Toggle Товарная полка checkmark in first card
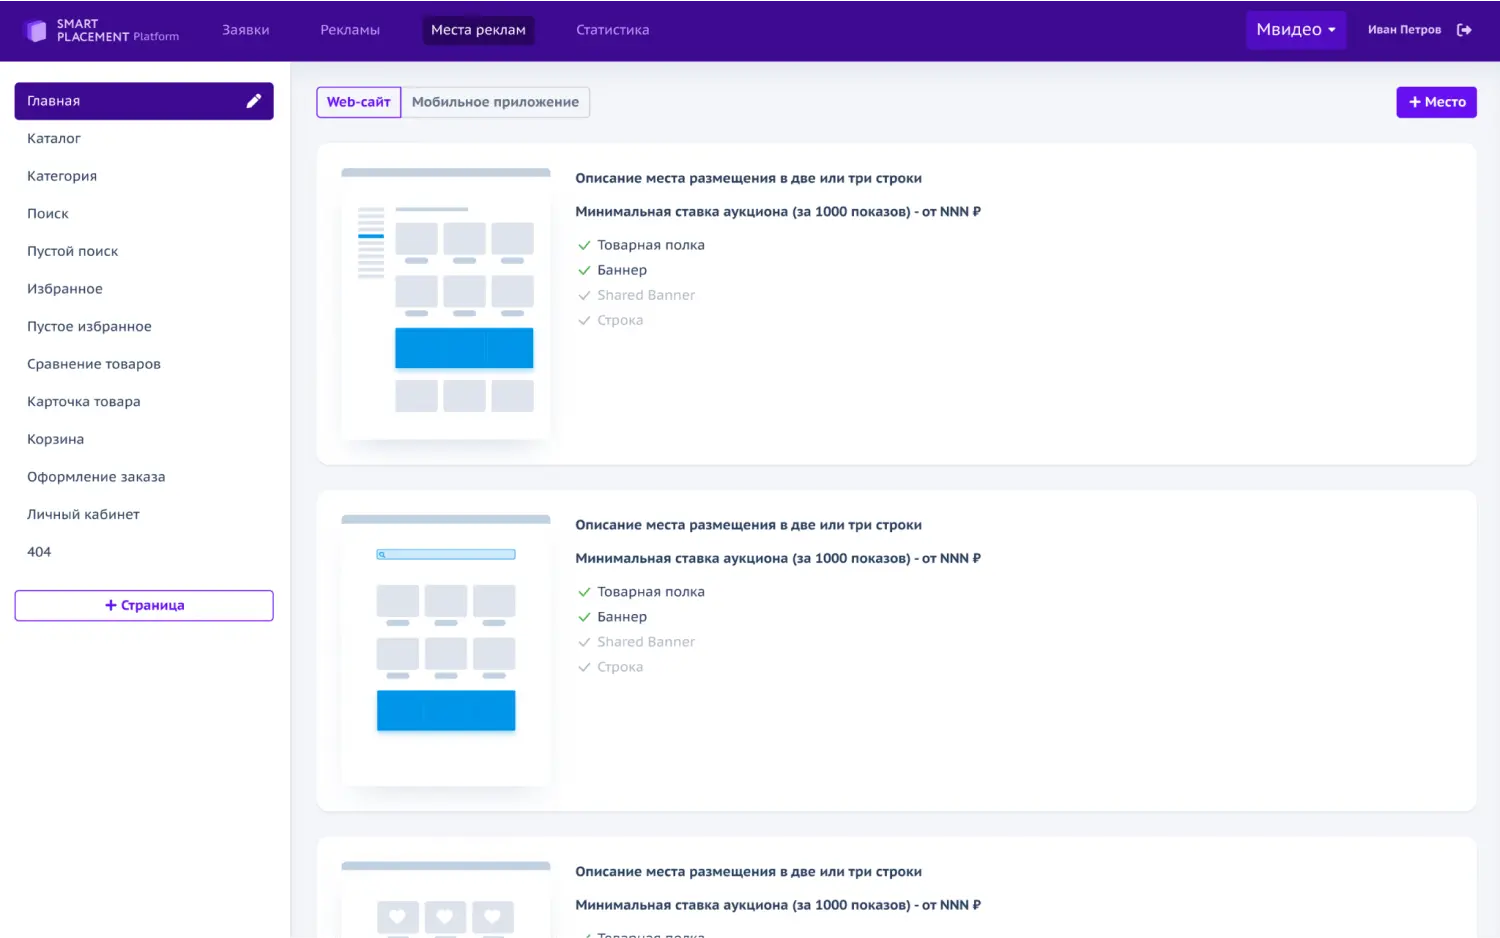Viewport: 1500px width, 938px height. (584, 245)
